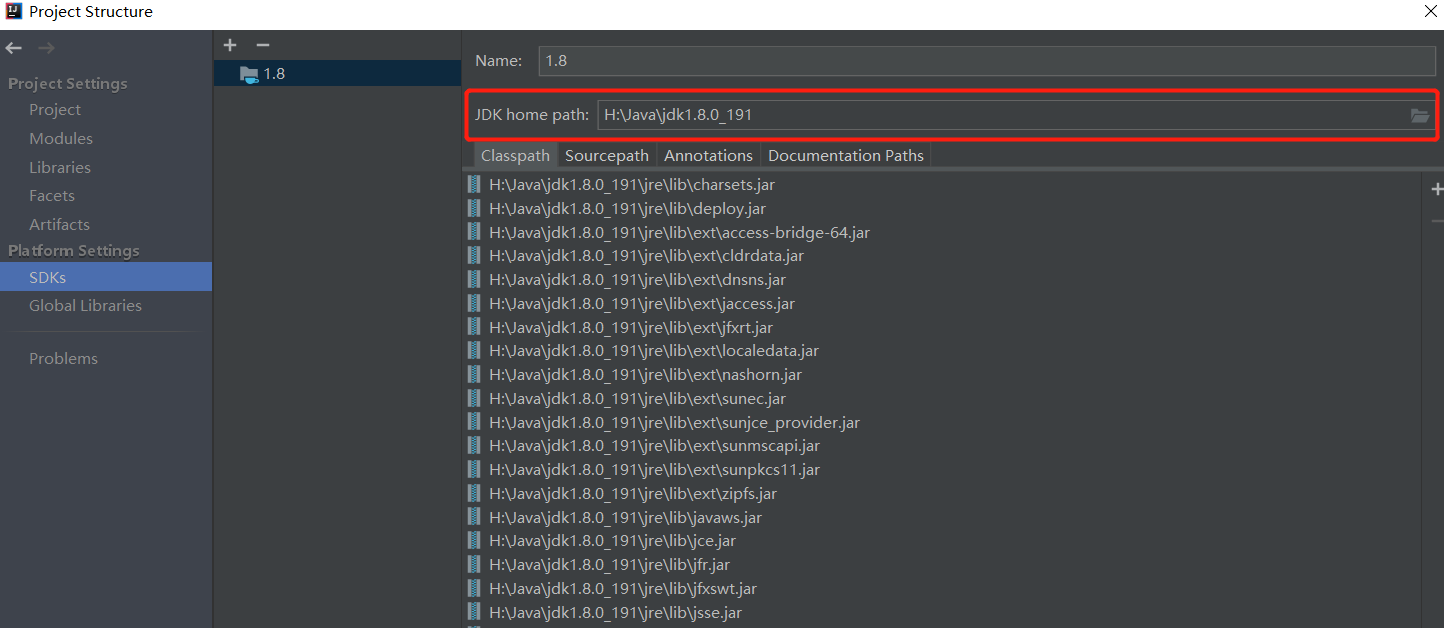
Task: Select access-bridge-64.jar entry
Action: click(679, 233)
